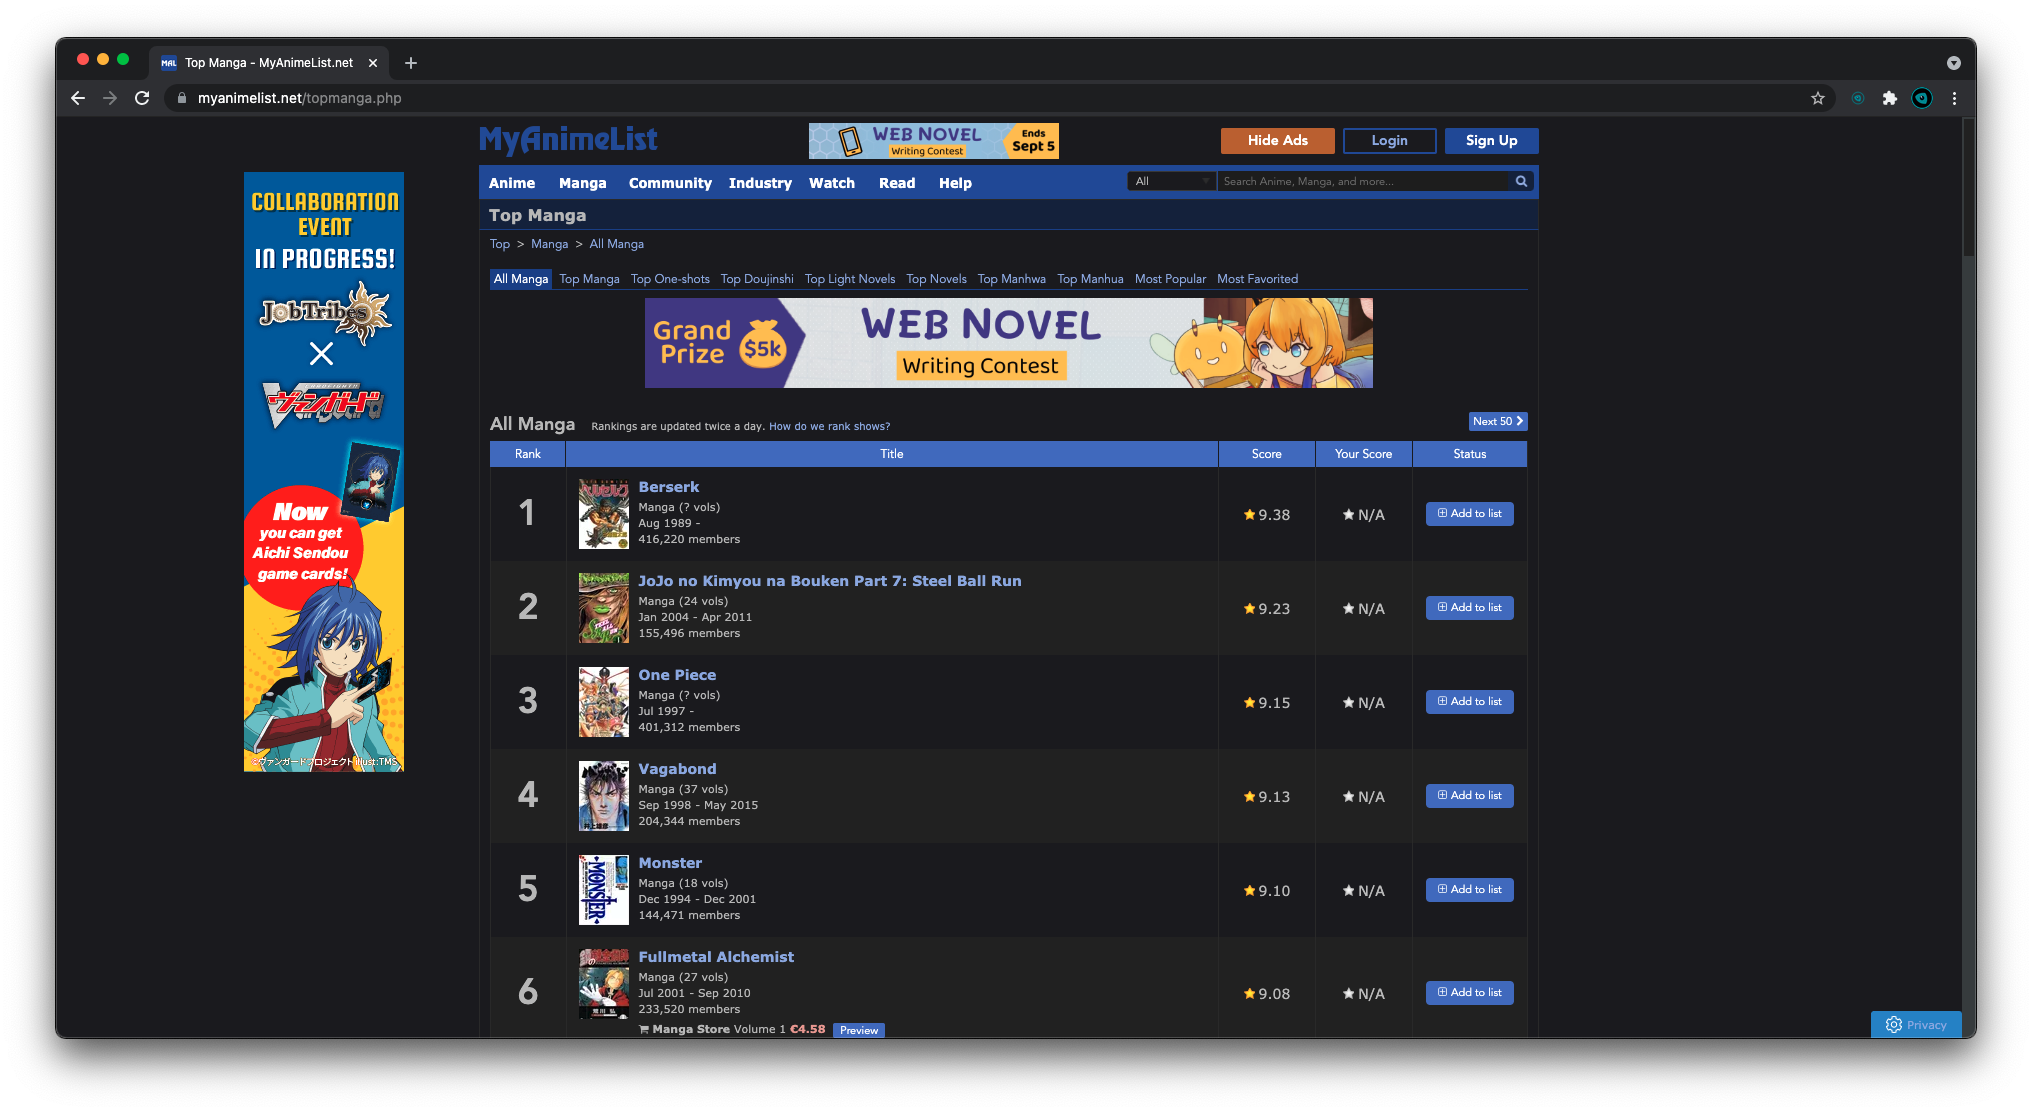This screenshot has width=2032, height=1112.
Task: Click the Search Anime, Manga input field
Action: tap(1364, 181)
